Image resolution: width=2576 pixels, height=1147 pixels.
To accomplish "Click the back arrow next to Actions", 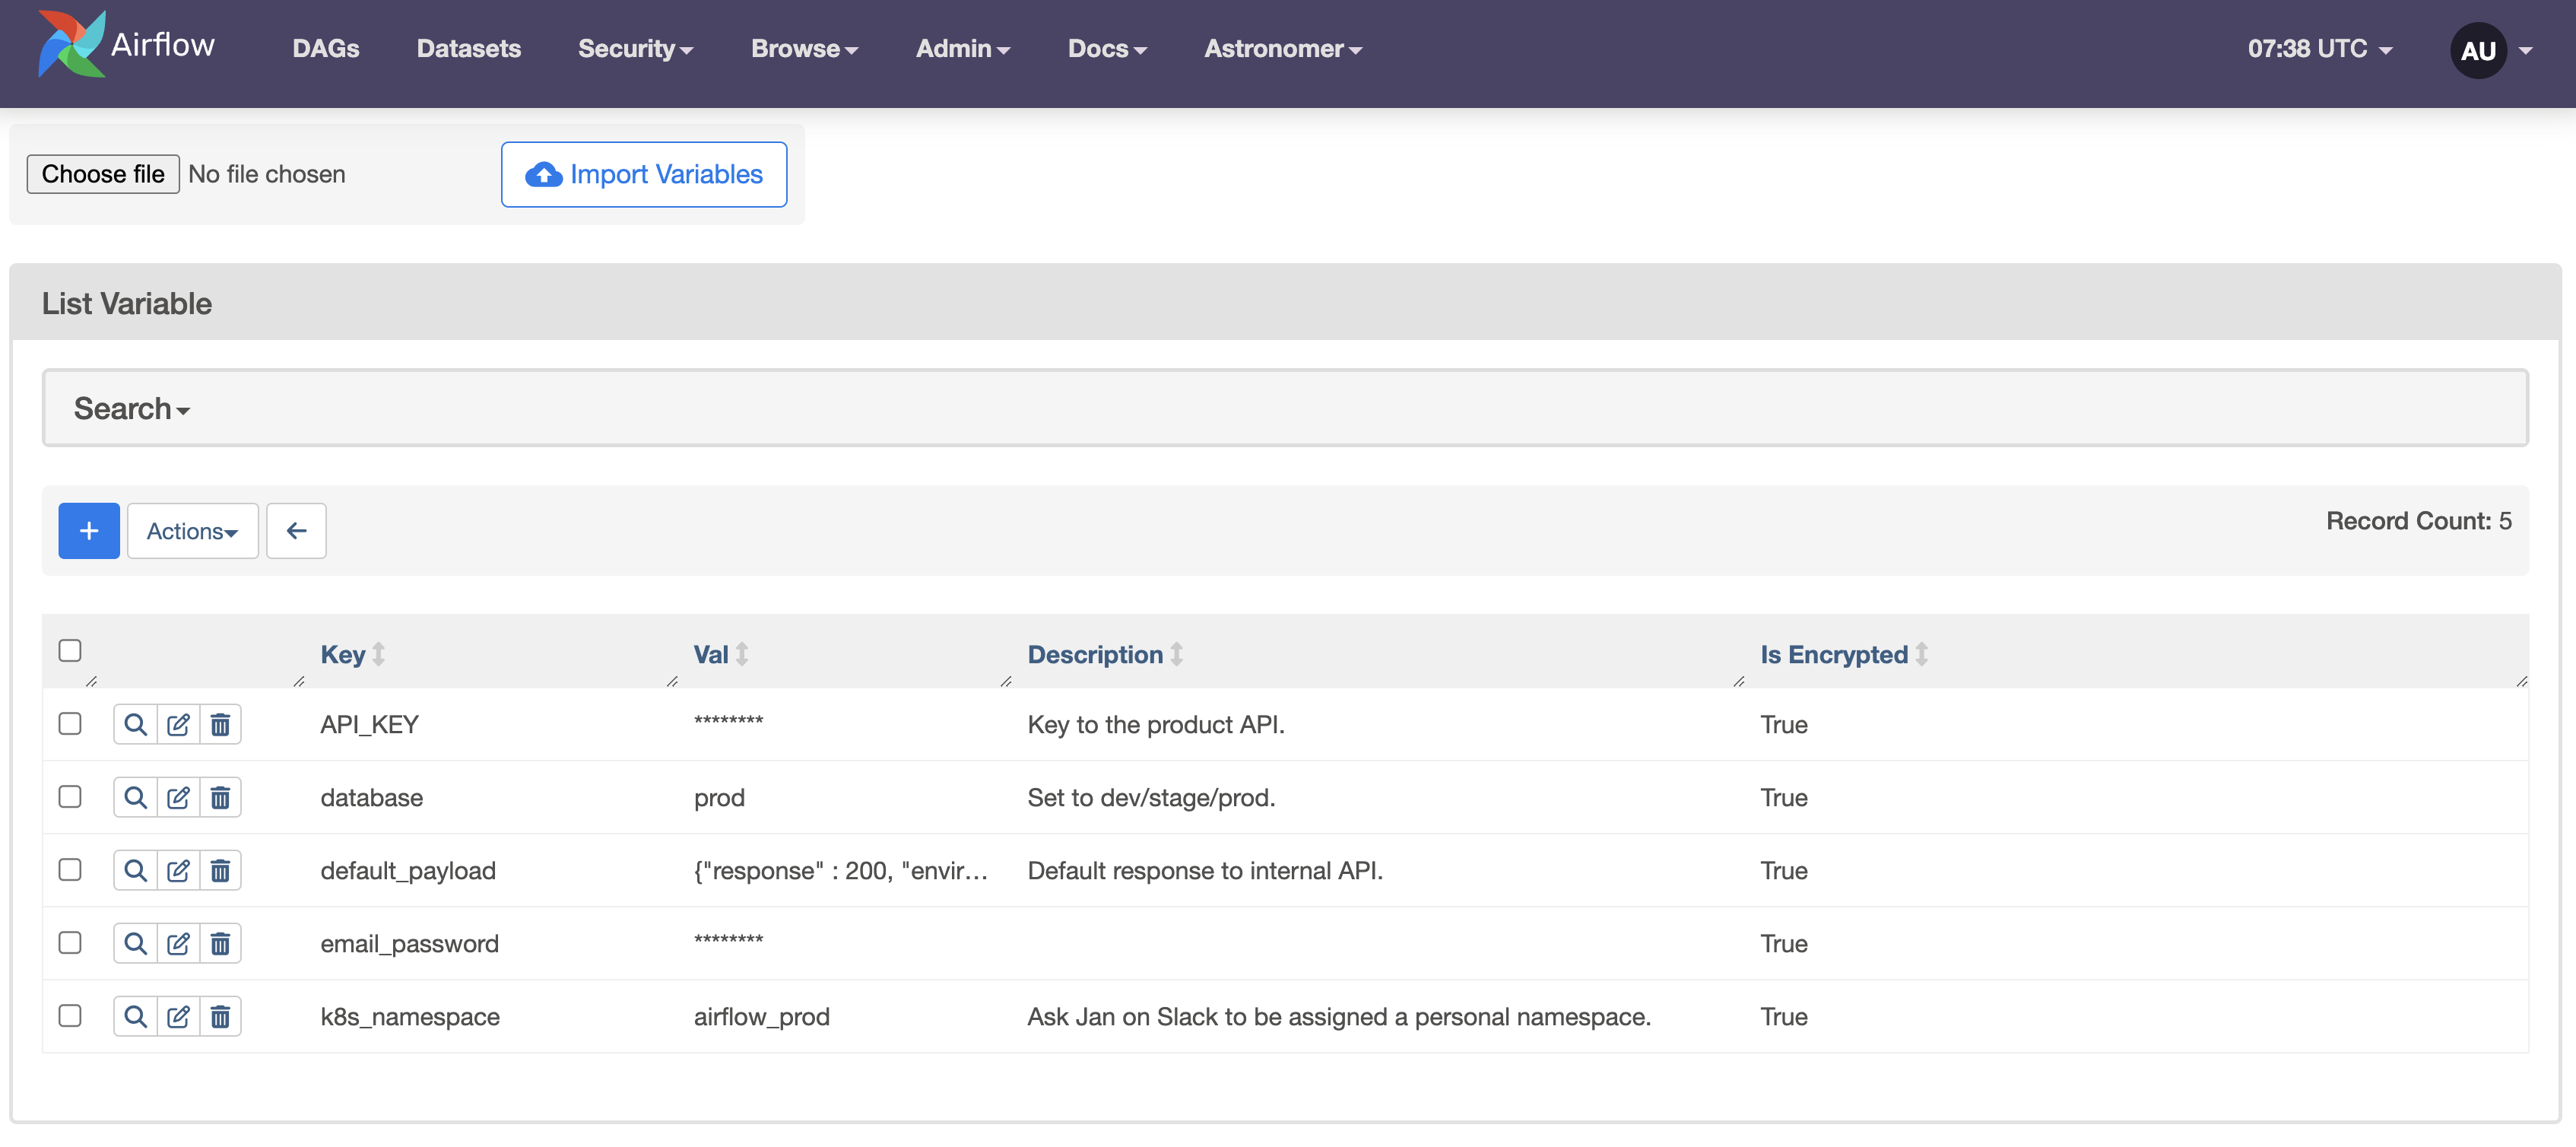I will click(296, 530).
